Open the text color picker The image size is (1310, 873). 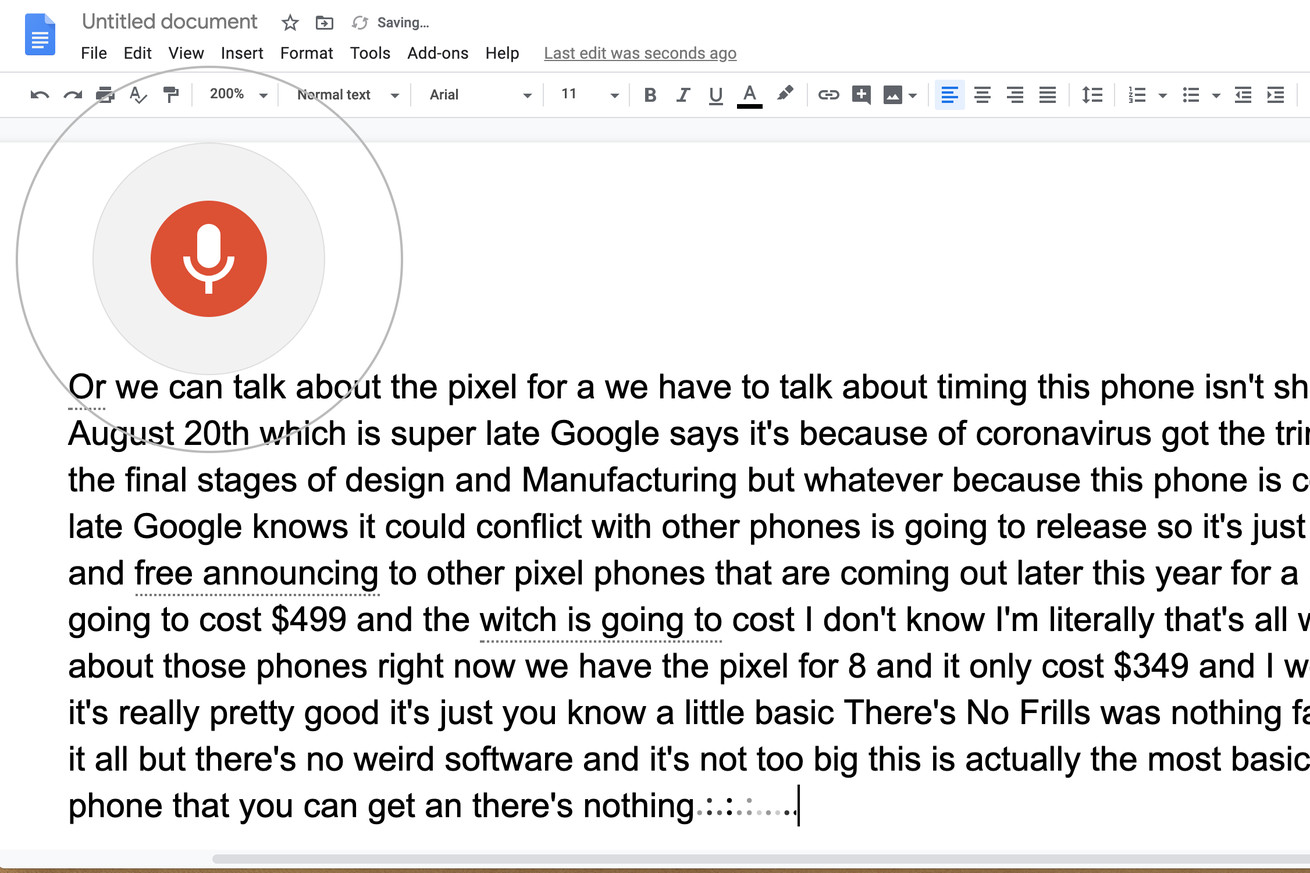(749, 95)
